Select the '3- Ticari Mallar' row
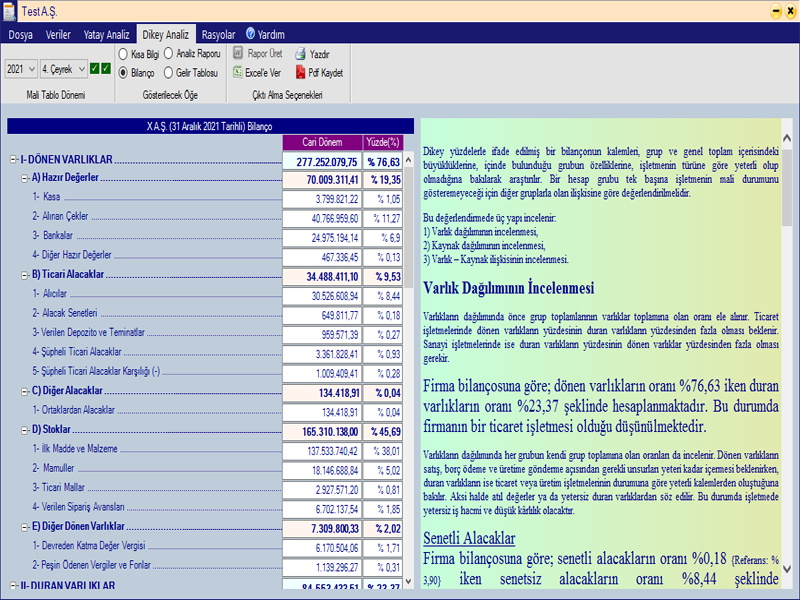This screenshot has width=800, height=600. (x=59, y=488)
